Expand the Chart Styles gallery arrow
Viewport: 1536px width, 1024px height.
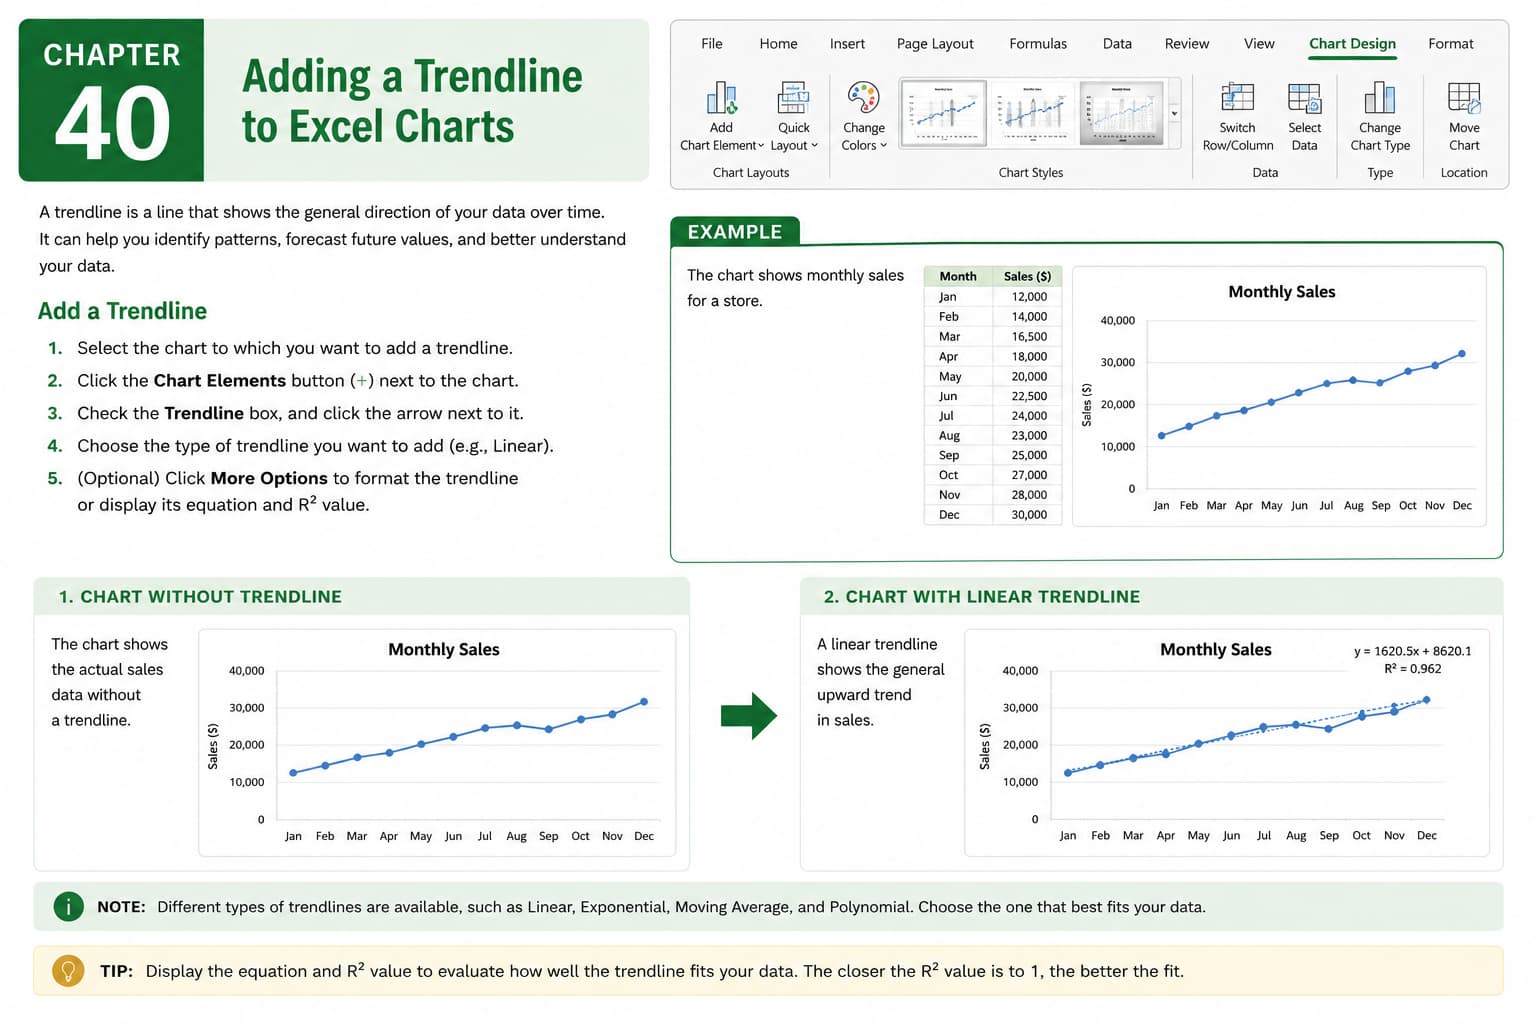click(1174, 114)
